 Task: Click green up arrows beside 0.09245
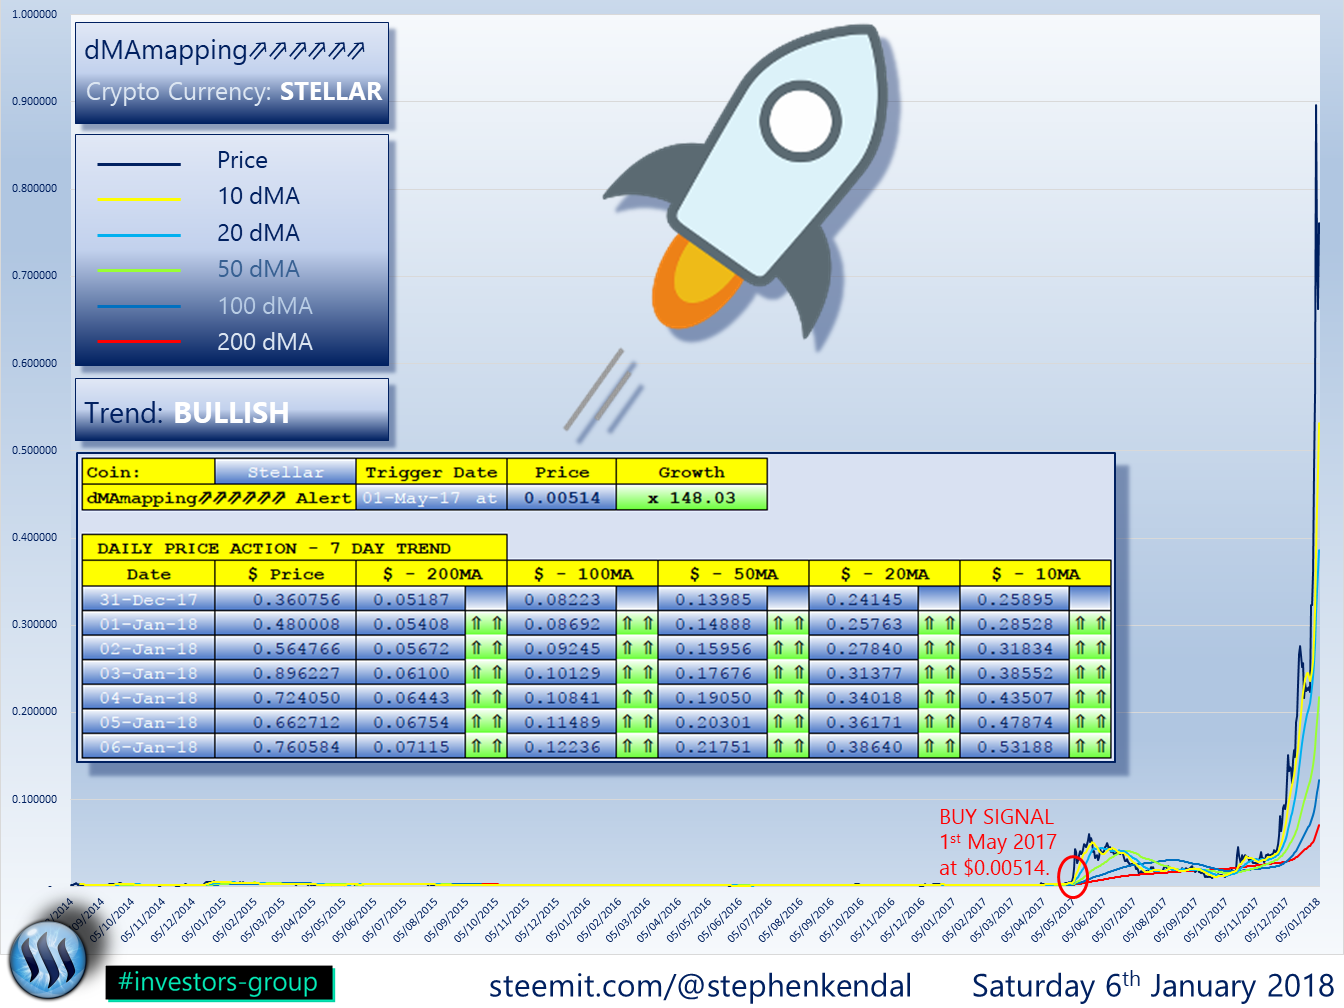click(637, 648)
